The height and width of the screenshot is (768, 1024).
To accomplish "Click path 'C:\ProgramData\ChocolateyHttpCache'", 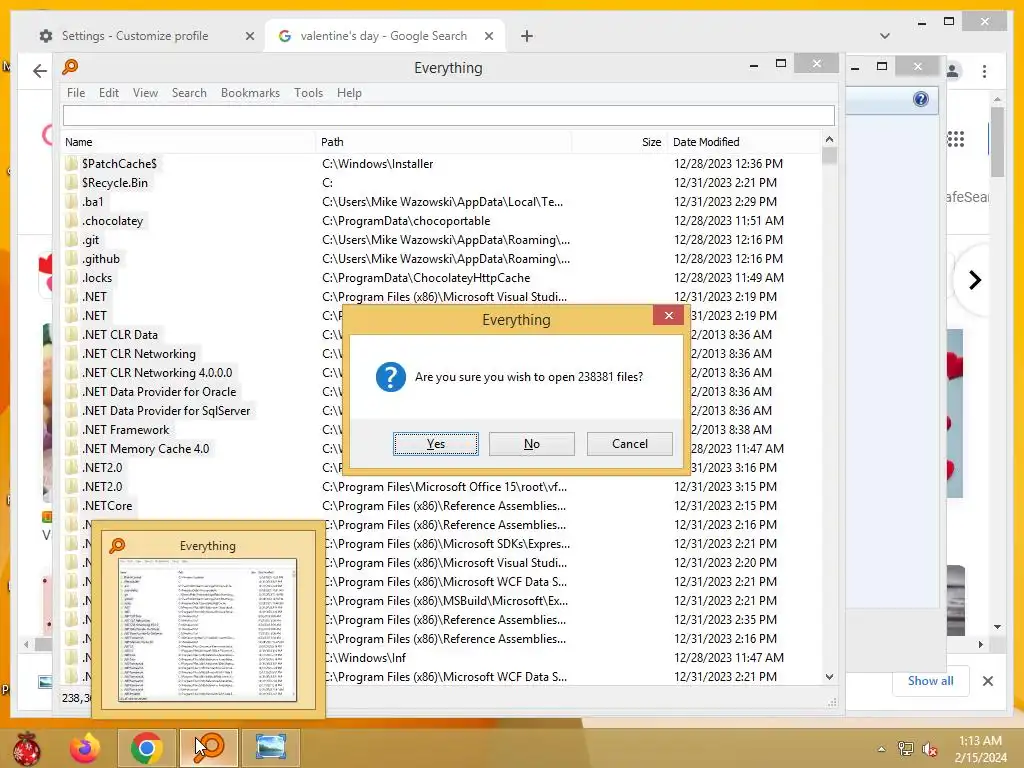I will (x=426, y=278).
